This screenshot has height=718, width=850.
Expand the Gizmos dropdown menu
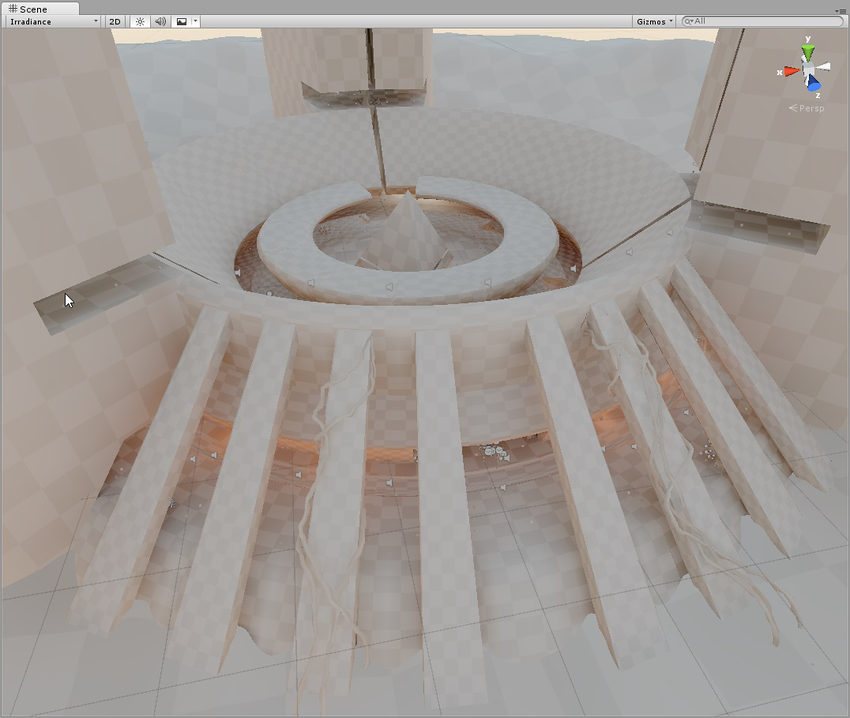654,21
